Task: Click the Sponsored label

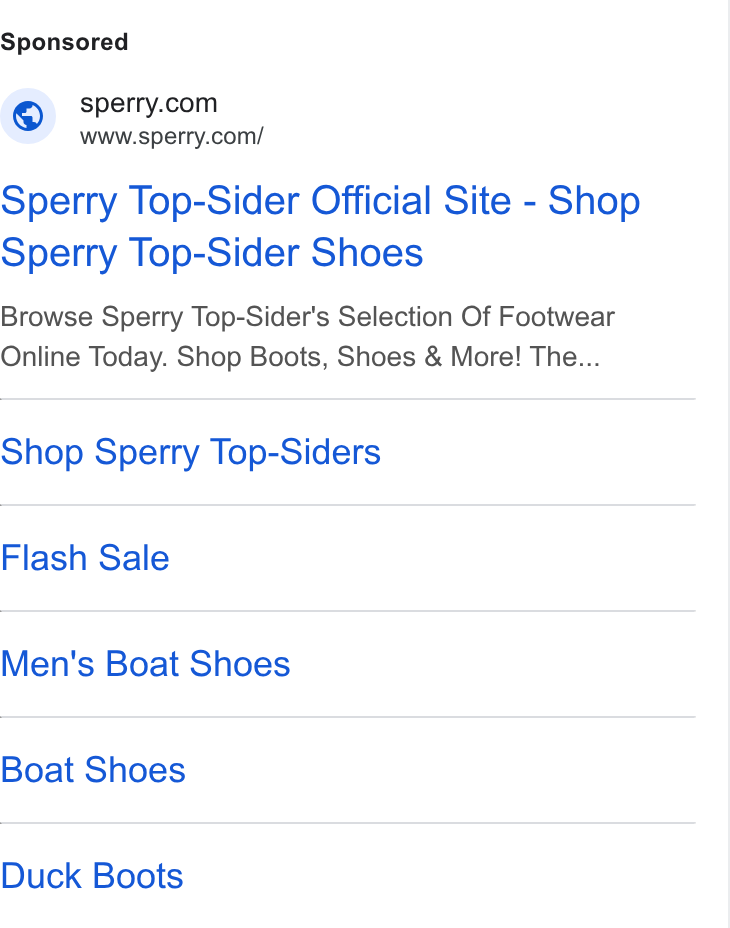Action: click(x=64, y=43)
